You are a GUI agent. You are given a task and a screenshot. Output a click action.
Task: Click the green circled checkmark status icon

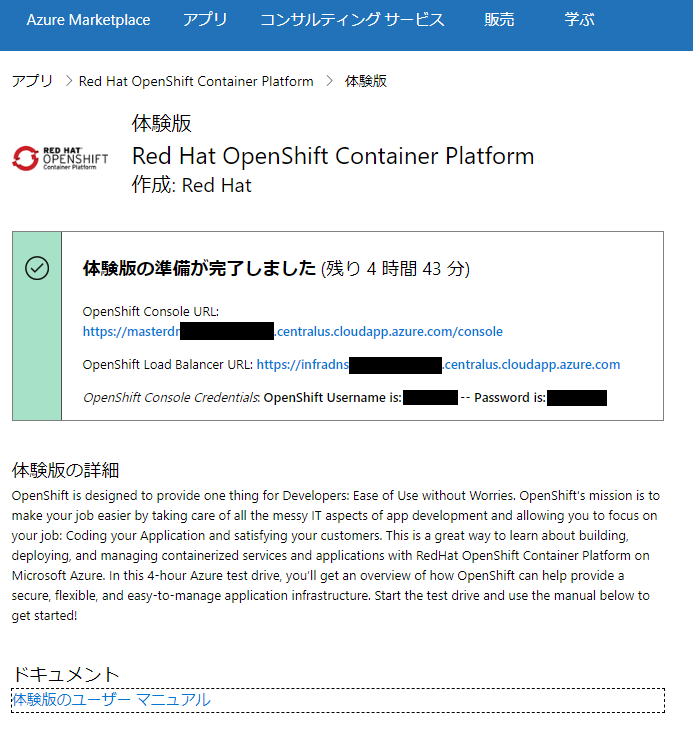tap(37, 268)
